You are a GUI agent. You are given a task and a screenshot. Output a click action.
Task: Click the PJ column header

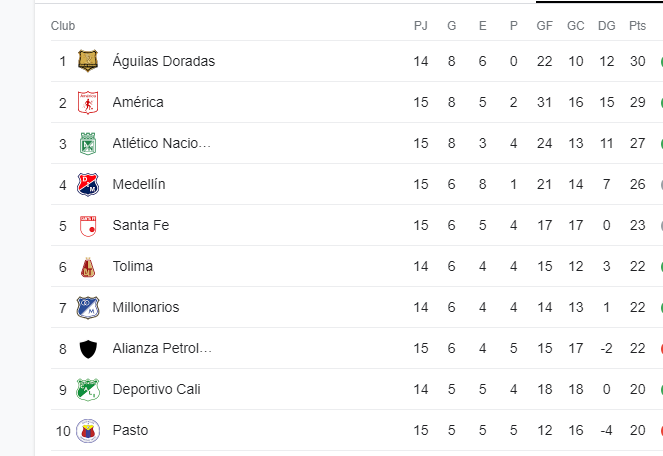[x=420, y=26]
